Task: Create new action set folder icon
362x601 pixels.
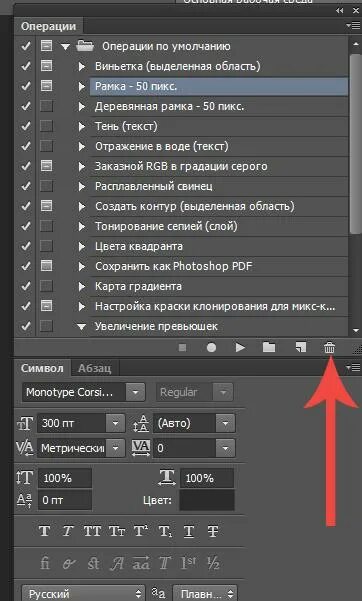Action: (x=269, y=347)
